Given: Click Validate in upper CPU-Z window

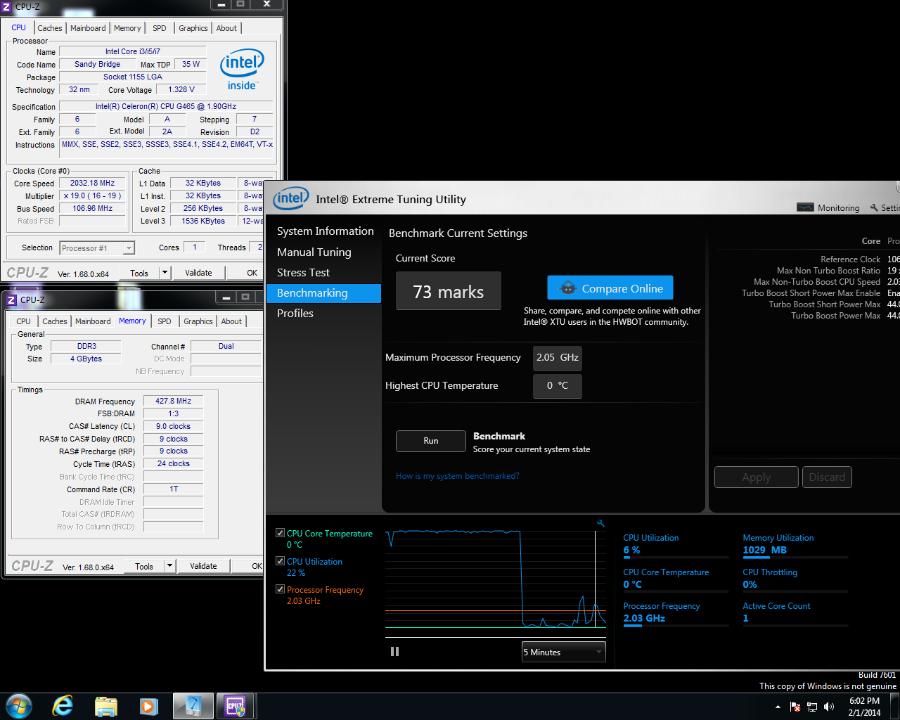Looking at the screenshot, I should tap(199, 273).
